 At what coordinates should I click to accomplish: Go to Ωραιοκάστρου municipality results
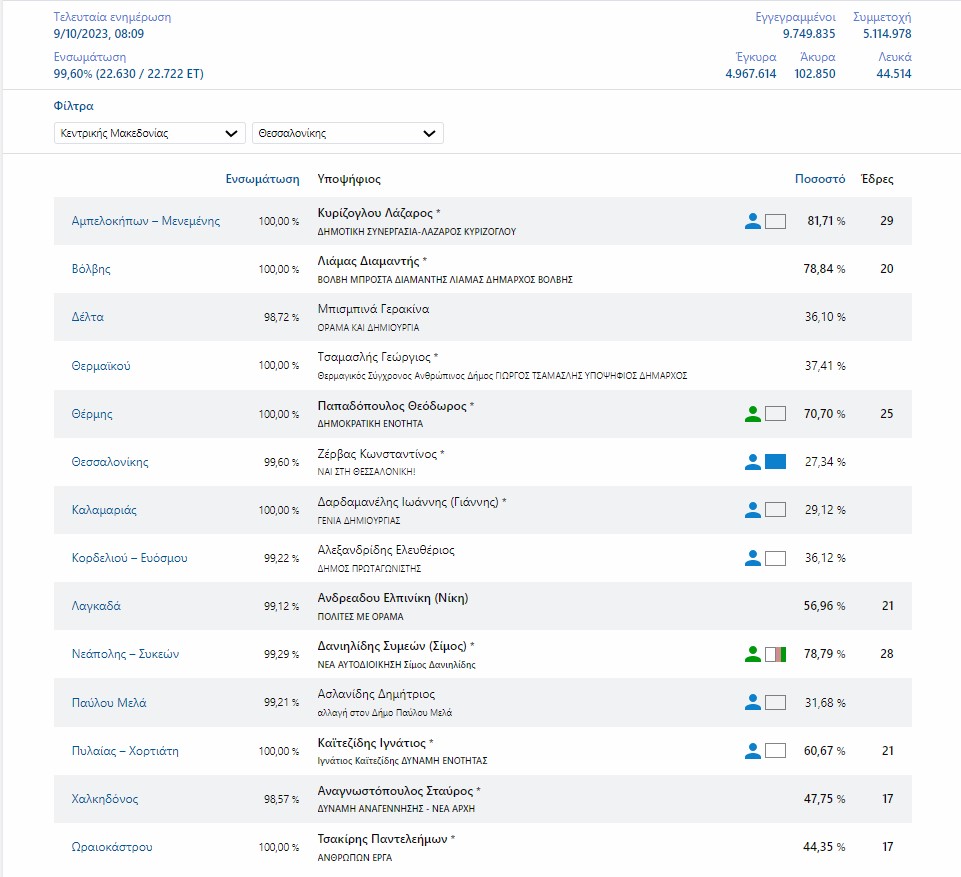pyautogui.click(x=112, y=847)
